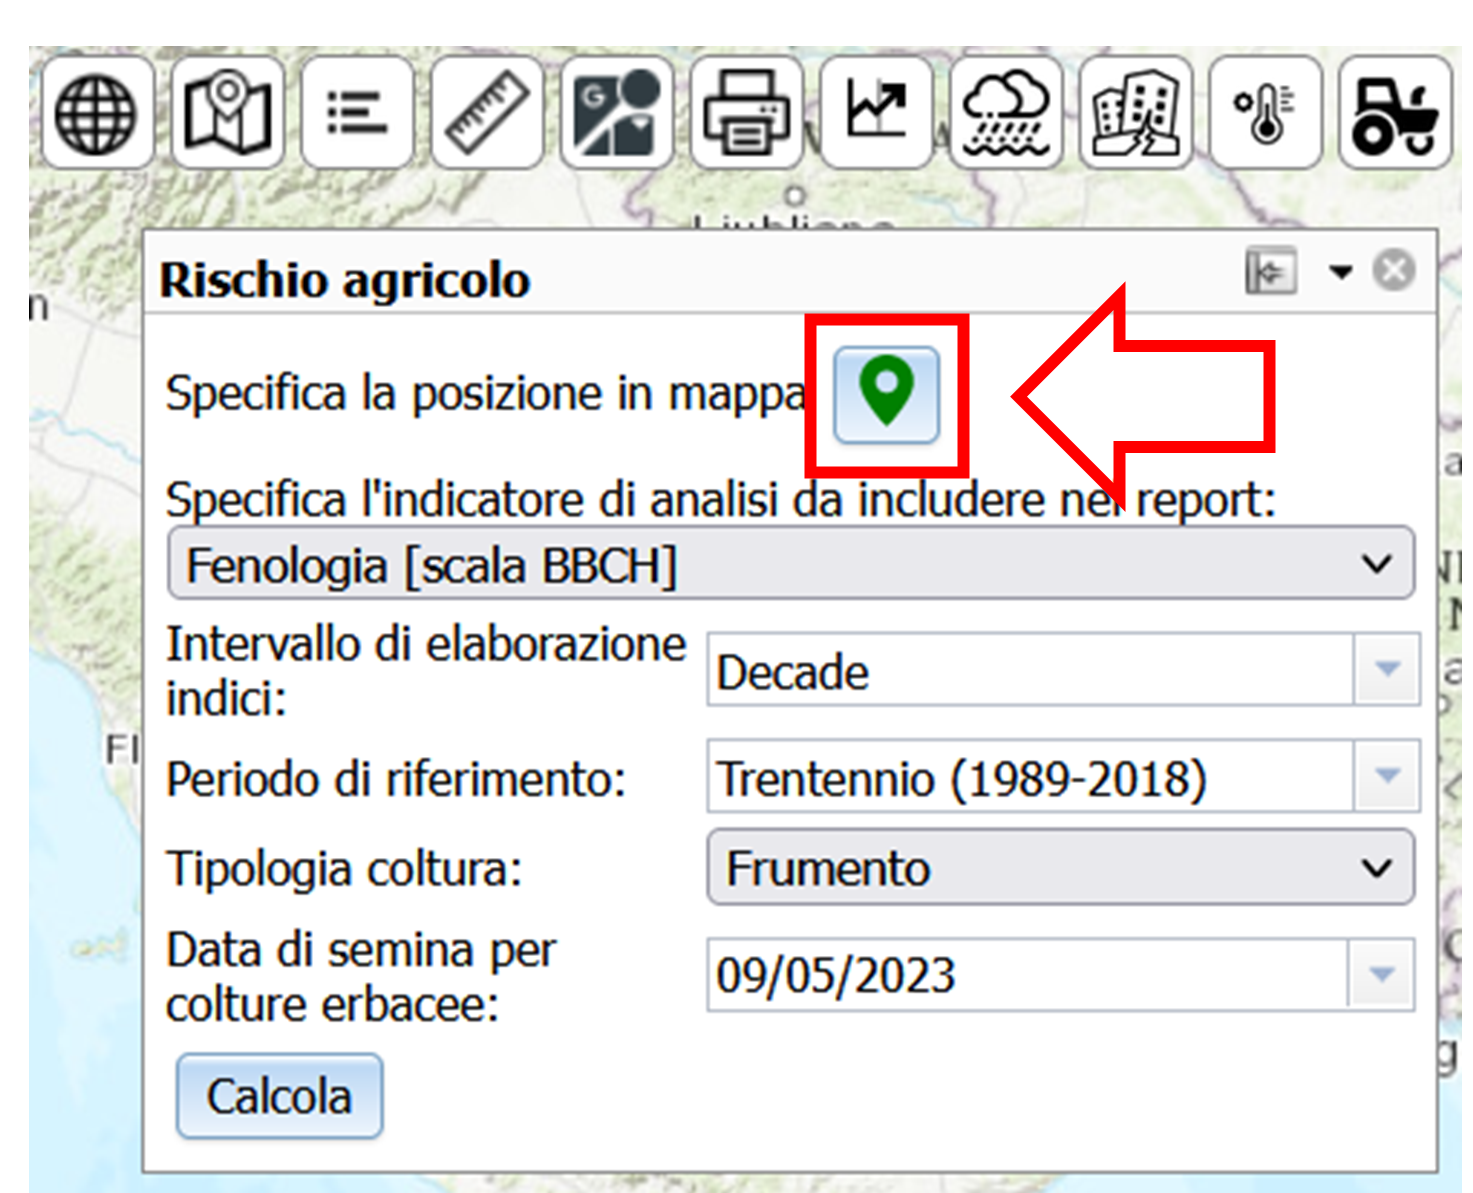
Task: Open the sowing date picker arrow
Action: coord(1381,974)
